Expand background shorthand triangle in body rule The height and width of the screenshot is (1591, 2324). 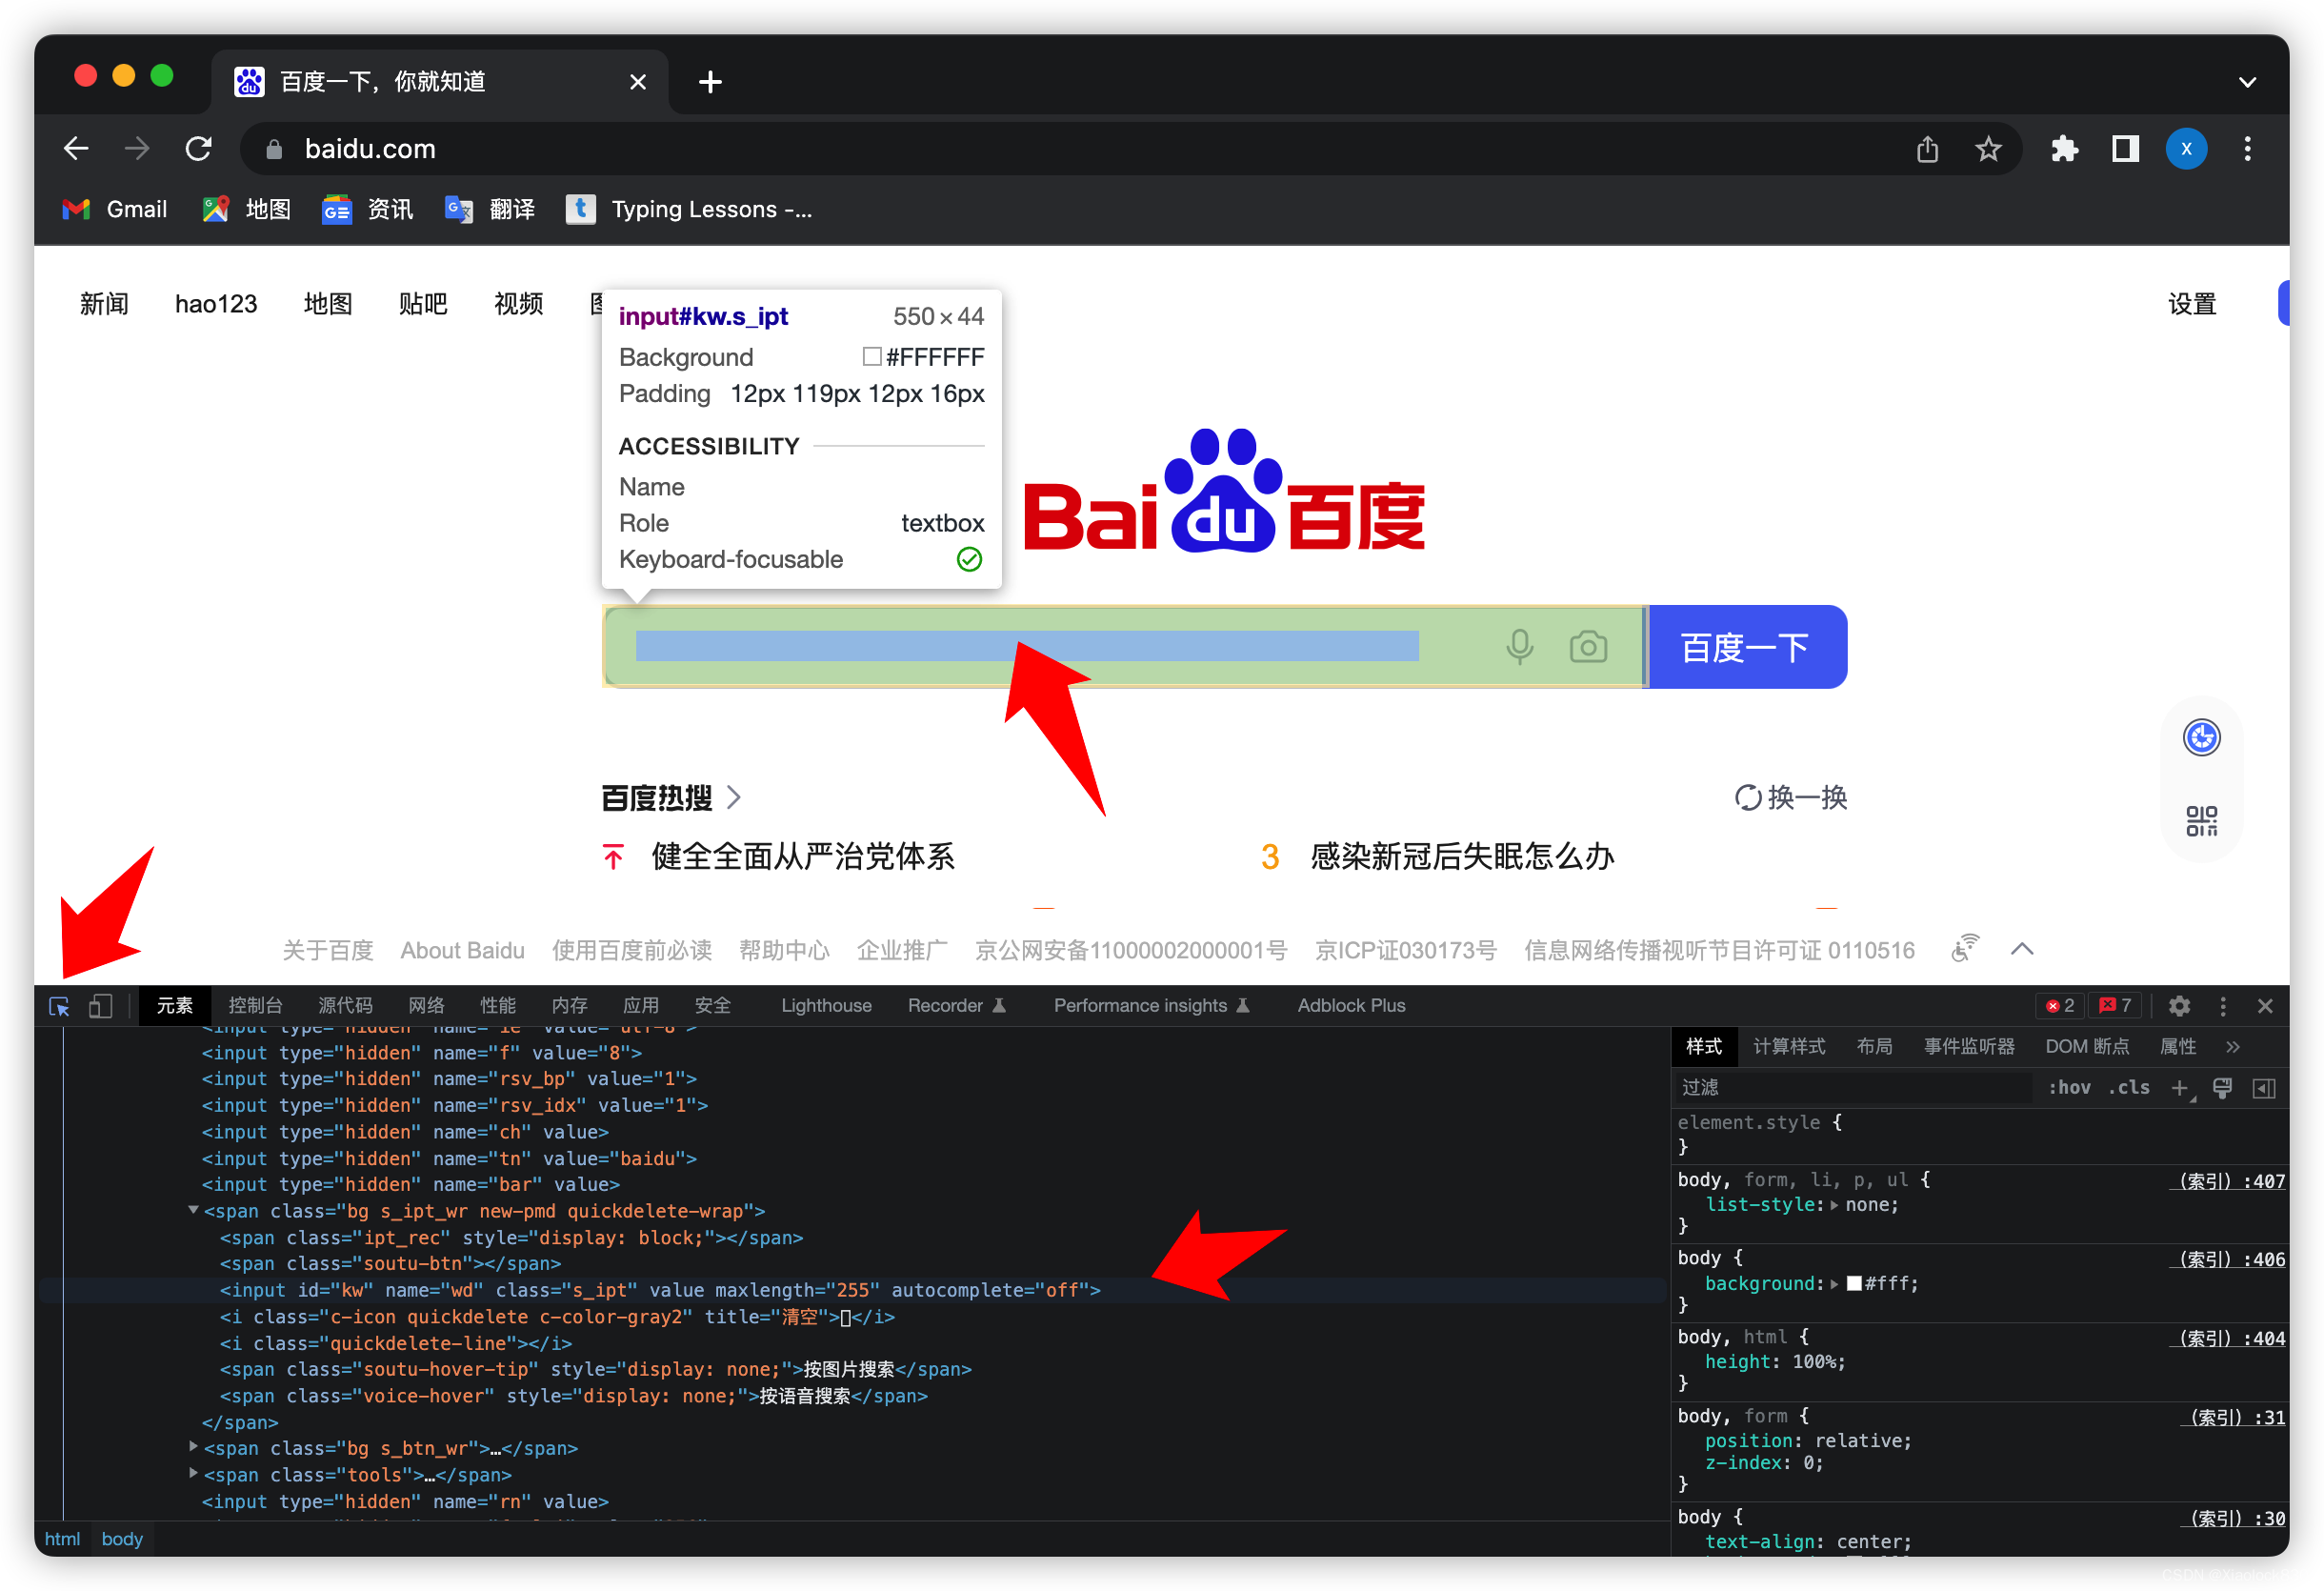(x=1835, y=1284)
